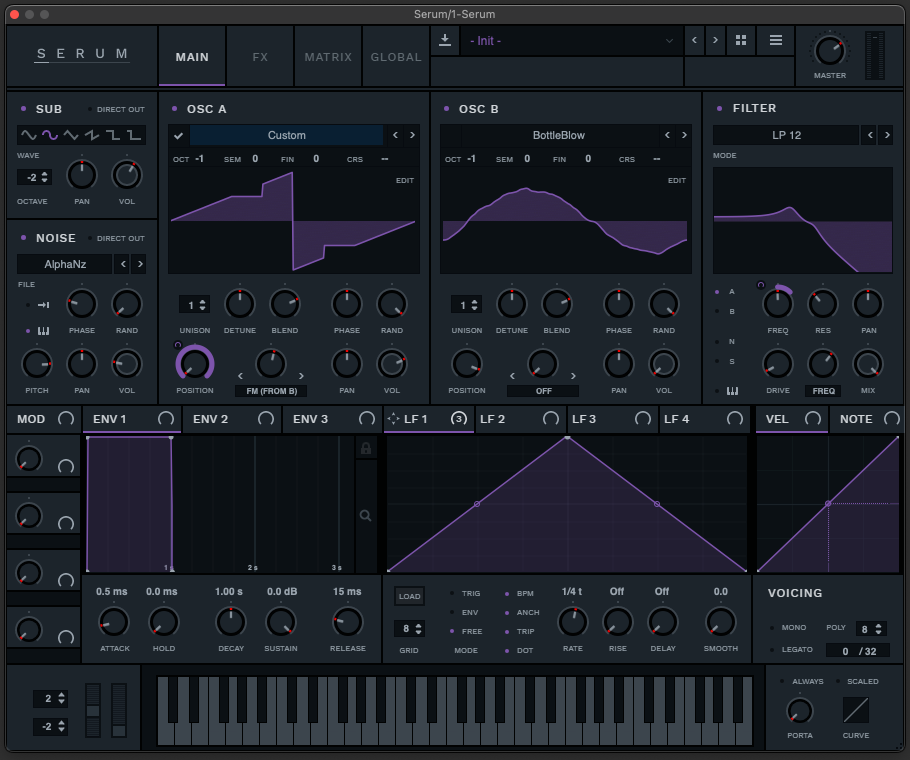Select the pulse sub waveform icon

[x=134, y=135]
